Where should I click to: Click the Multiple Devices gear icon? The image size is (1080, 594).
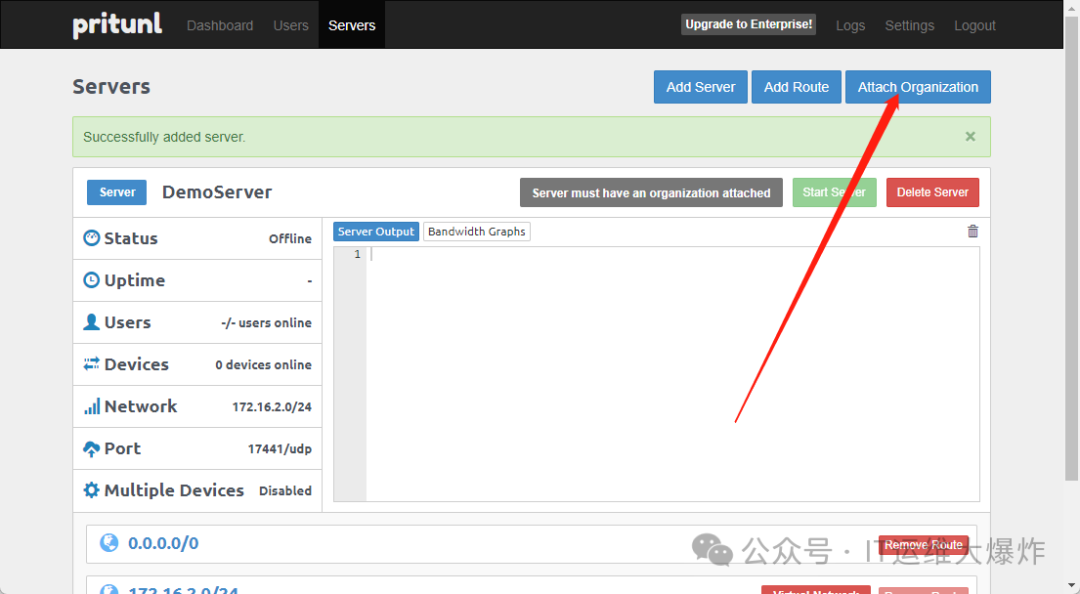coord(92,490)
